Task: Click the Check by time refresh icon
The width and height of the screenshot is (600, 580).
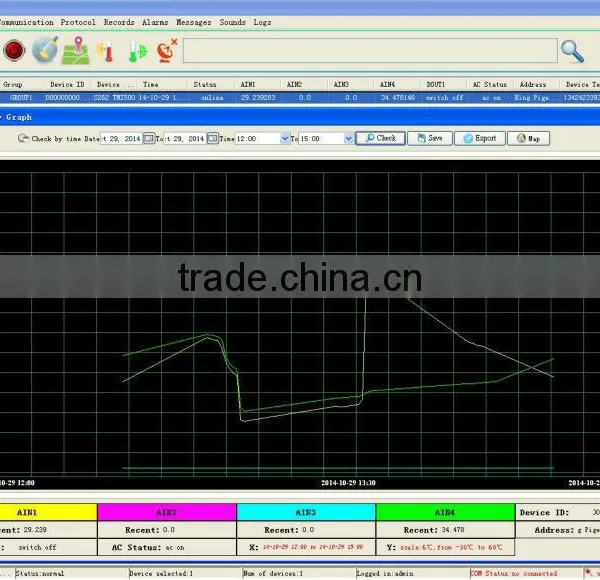Action: click(23, 138)
